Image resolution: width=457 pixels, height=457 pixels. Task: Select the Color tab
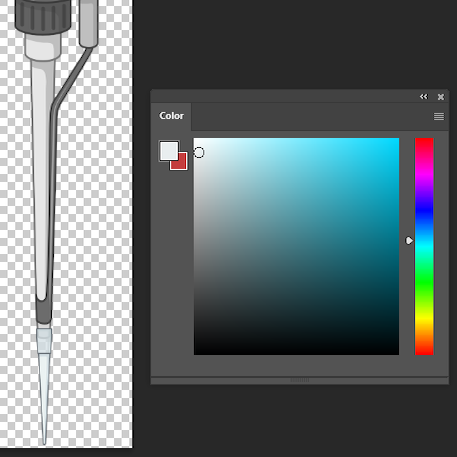[171, 116]
